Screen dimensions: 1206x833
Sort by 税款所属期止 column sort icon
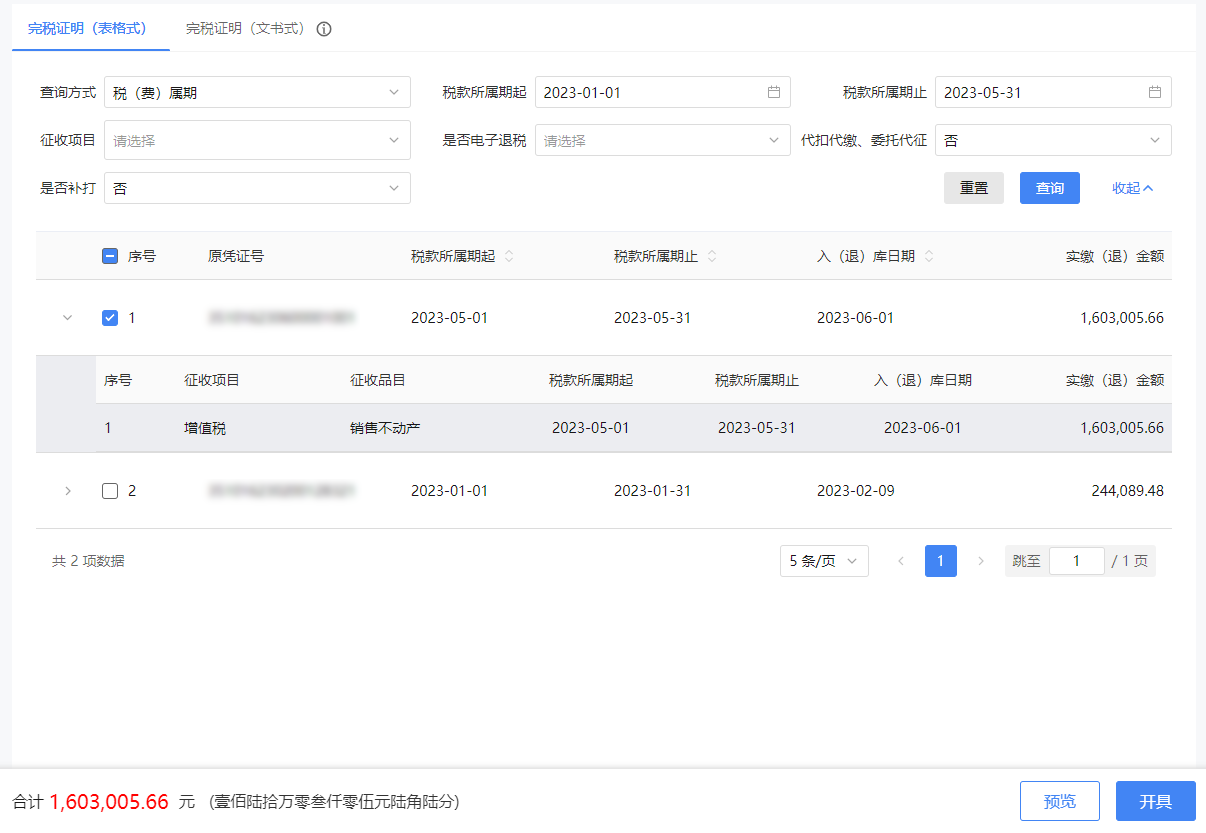coord(712,256)
